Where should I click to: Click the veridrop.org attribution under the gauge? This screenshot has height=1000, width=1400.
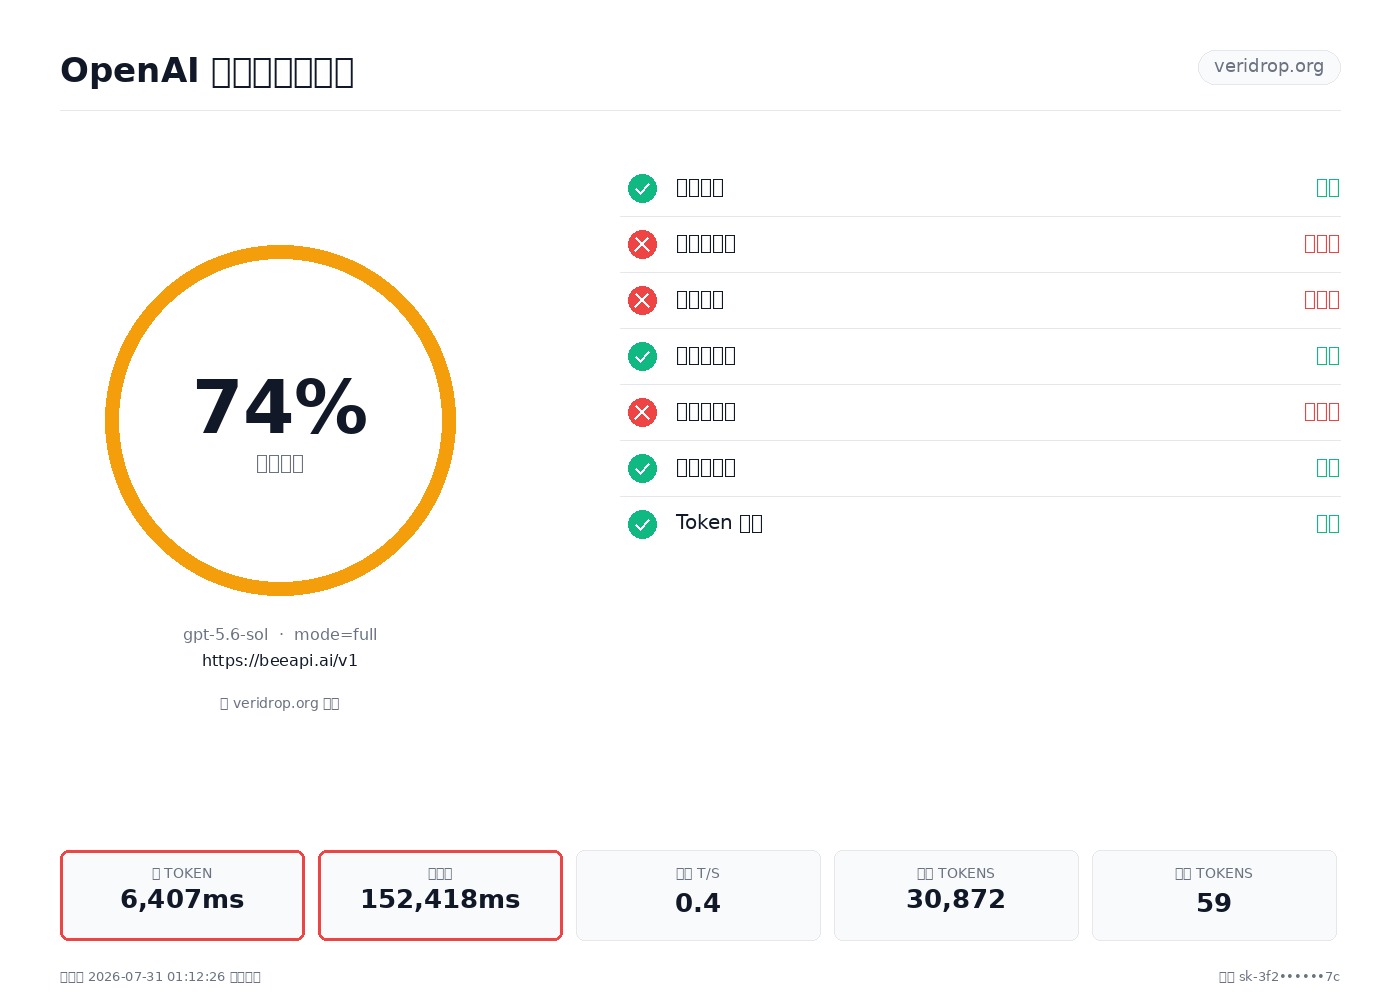tap(280, 703)
